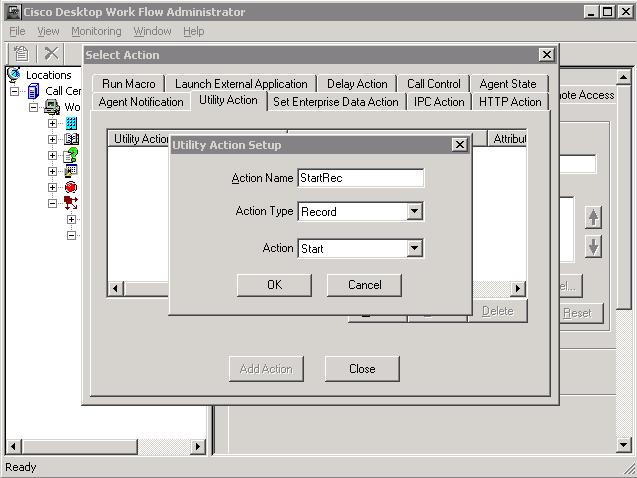
Task: Open the Help menu
Action: pos(193,31)
